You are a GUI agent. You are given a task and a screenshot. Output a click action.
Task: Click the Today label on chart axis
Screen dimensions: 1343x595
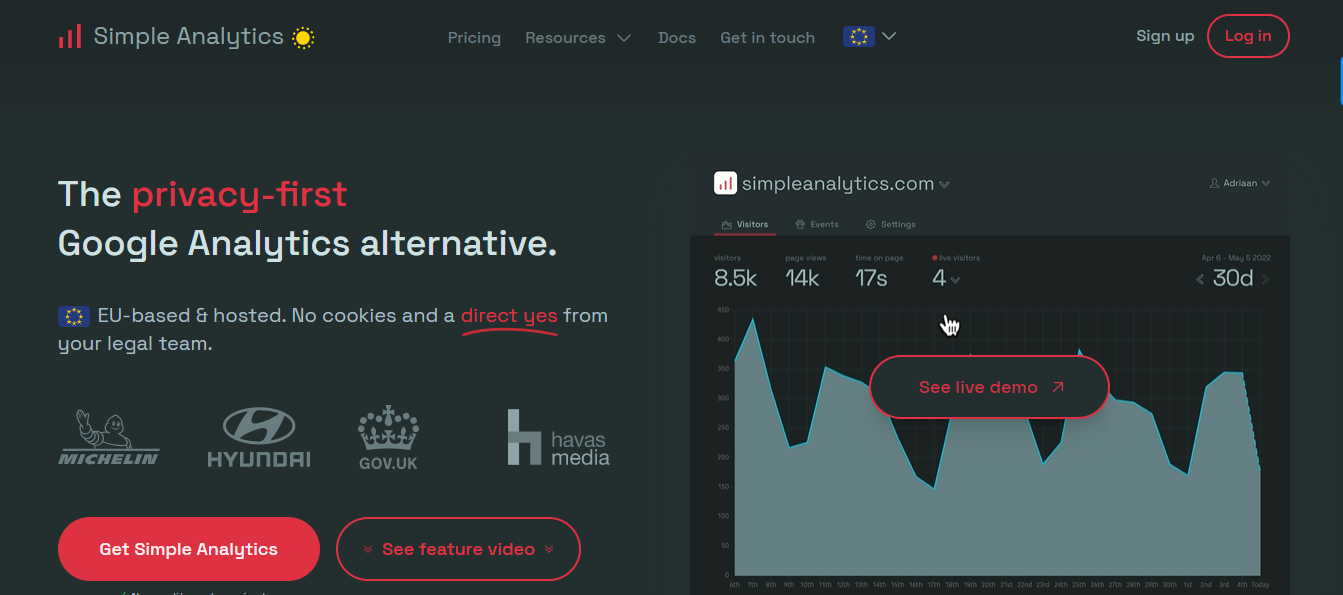(x=1260, y=585)
